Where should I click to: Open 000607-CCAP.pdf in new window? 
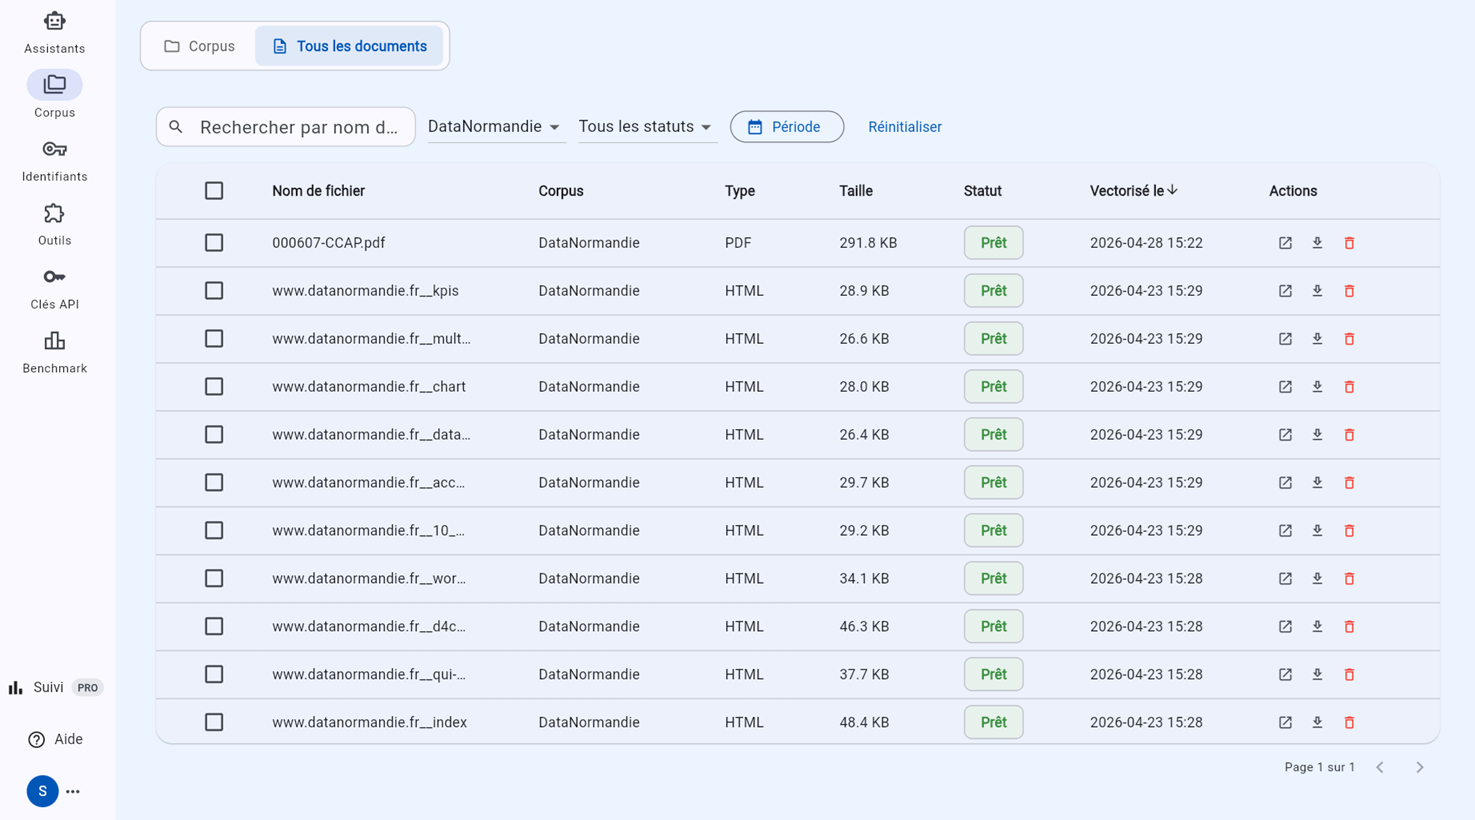click(x=1285, y=243)
